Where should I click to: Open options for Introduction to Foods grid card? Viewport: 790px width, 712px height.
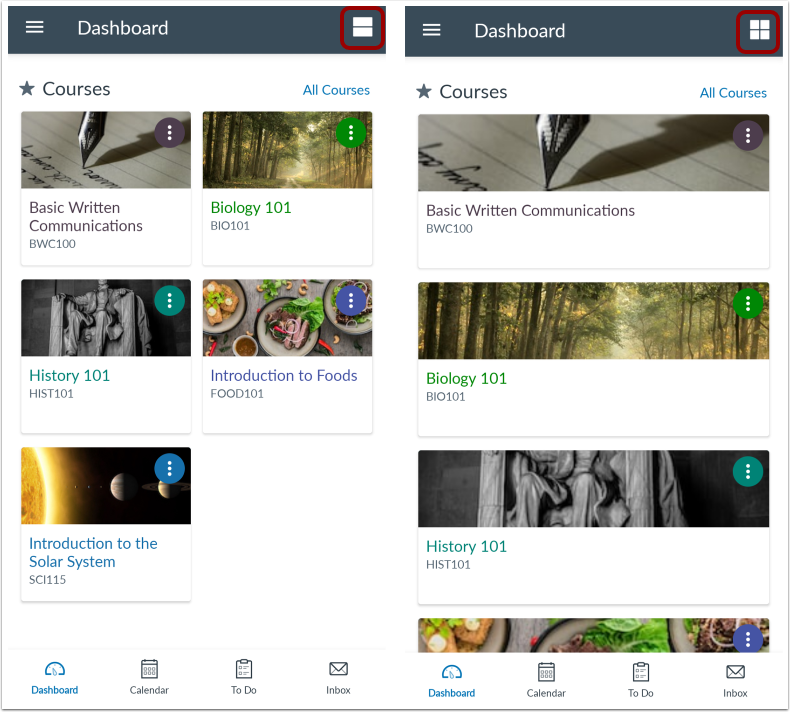coord(351,300)
